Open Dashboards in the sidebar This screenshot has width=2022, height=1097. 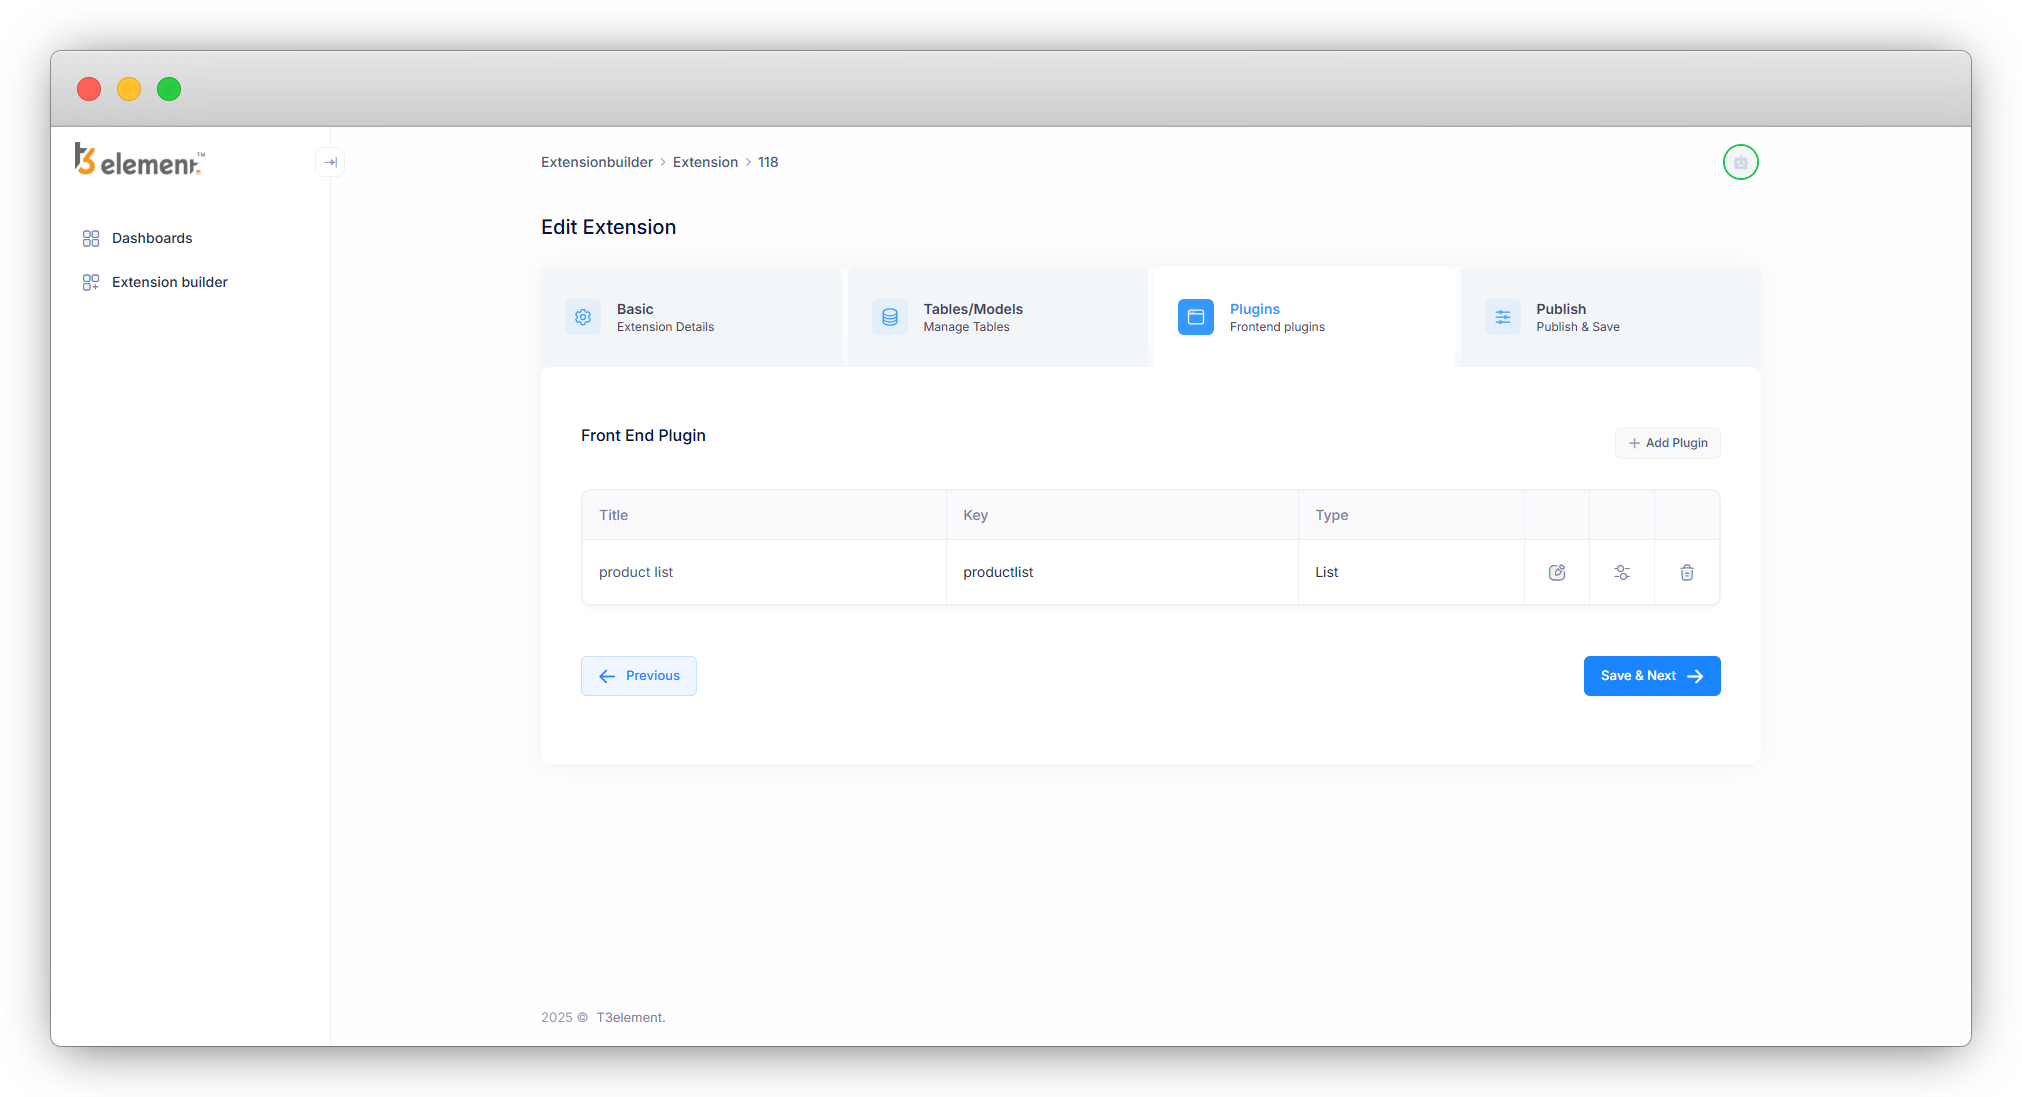[152, 238]
